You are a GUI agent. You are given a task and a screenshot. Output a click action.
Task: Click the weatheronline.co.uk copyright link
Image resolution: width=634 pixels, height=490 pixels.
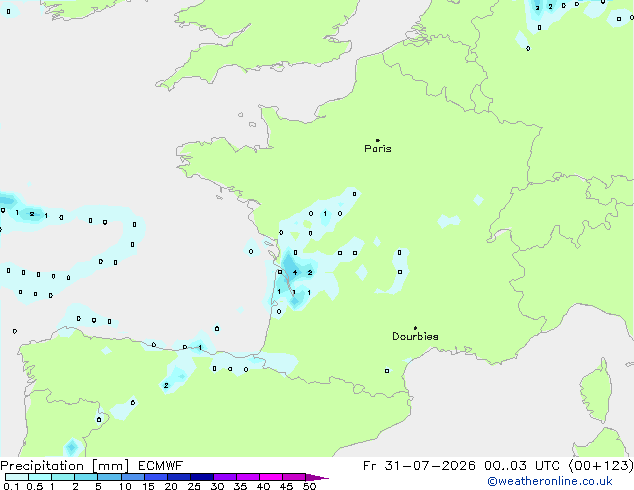[550, 481]
